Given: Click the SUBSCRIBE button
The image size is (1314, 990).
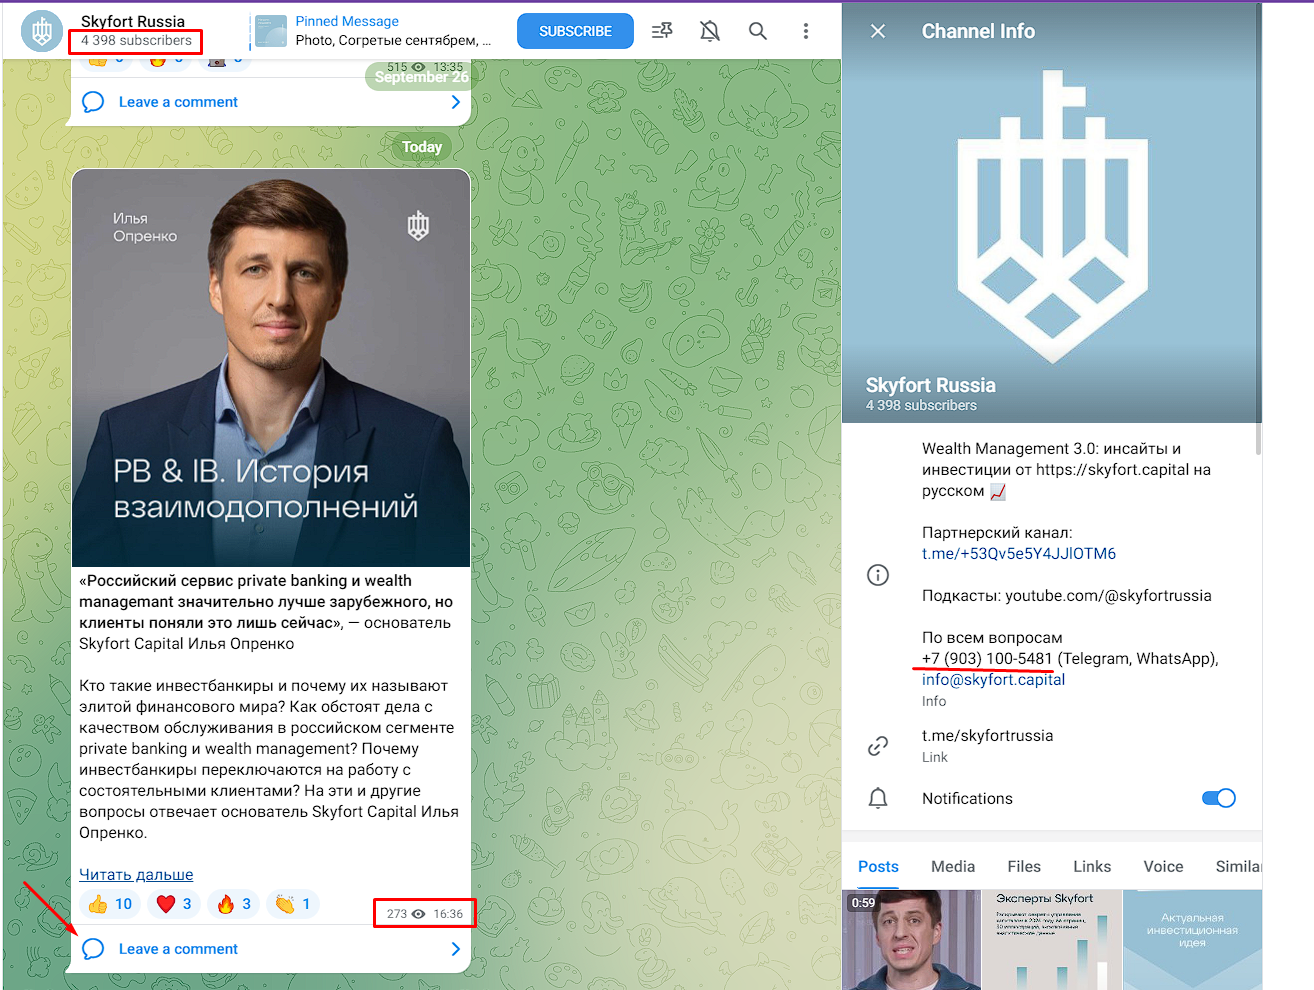Looking at the screenshot, I should (575, 31).
